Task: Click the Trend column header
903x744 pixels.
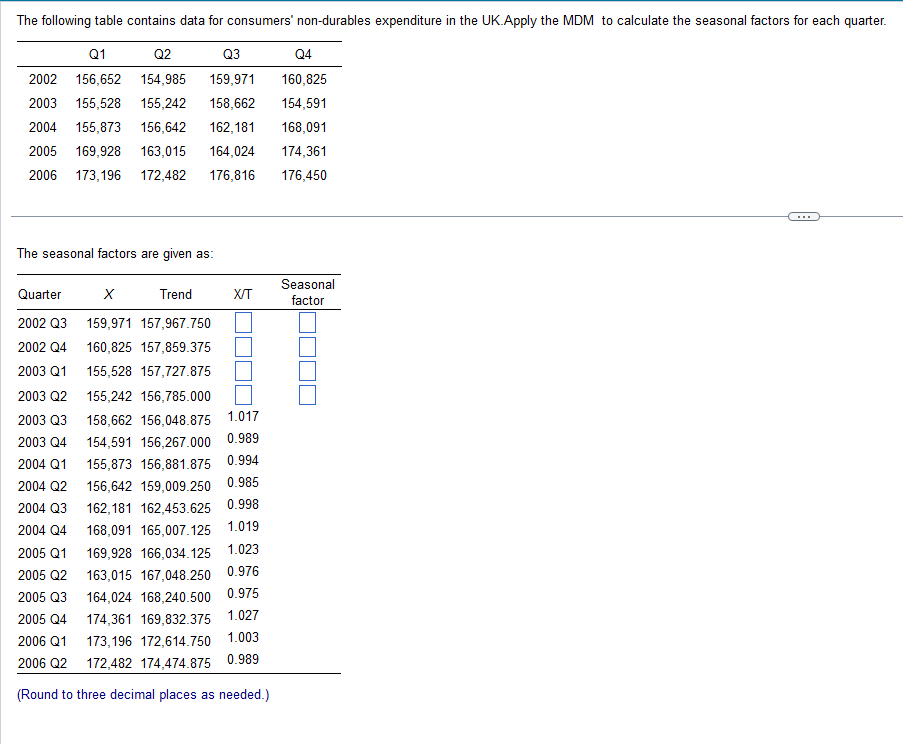Action: point(176,294)
